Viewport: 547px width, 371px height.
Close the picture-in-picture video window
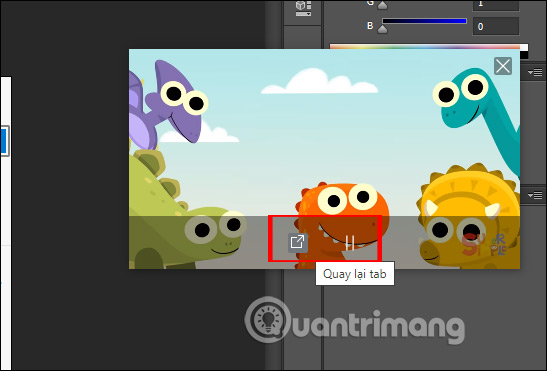click(503, 66)
